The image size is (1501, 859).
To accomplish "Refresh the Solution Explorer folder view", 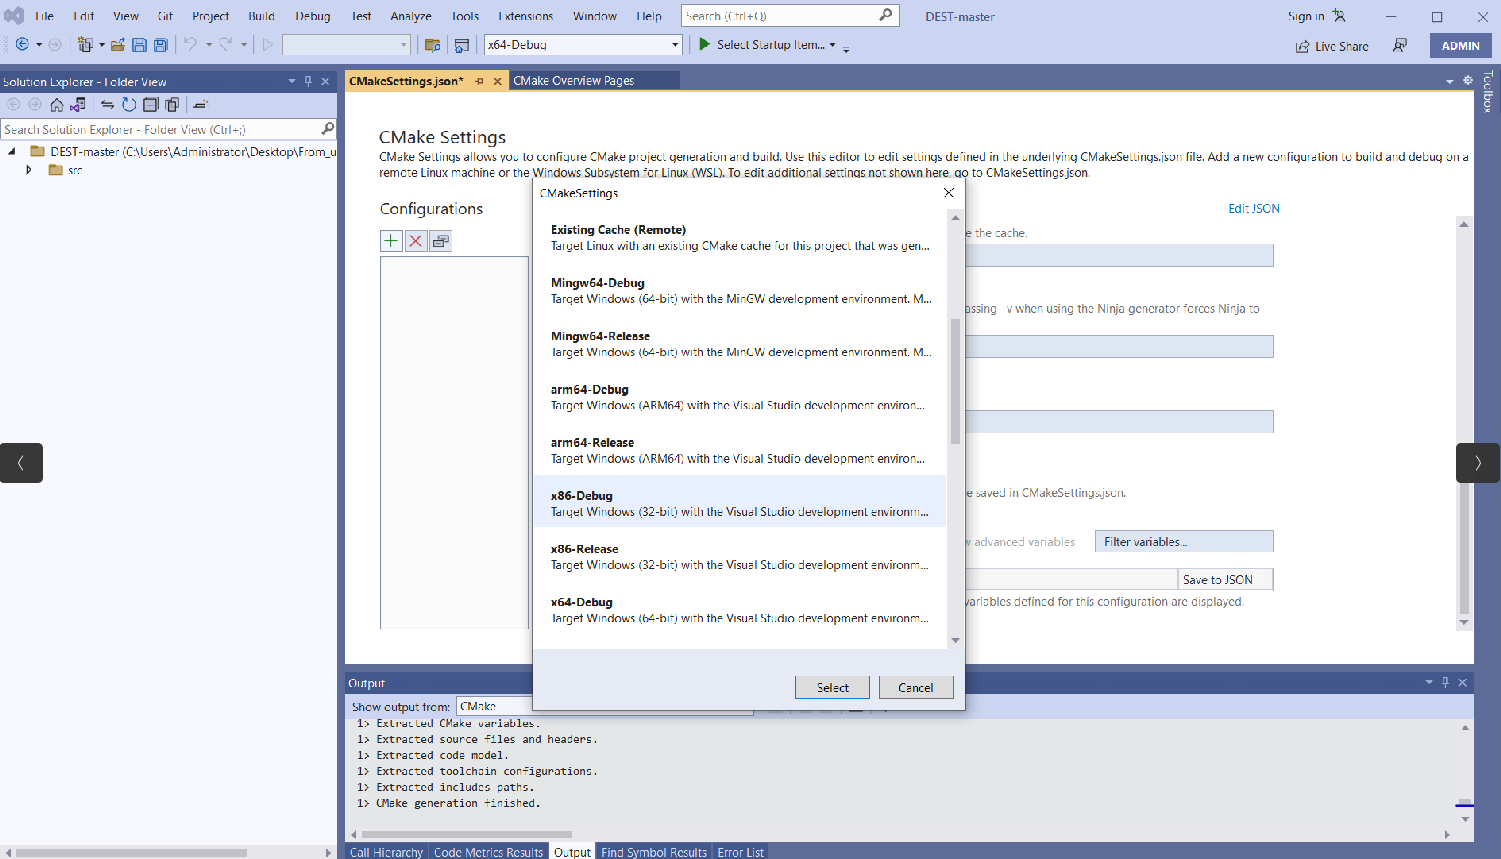I will pos(129,104).
